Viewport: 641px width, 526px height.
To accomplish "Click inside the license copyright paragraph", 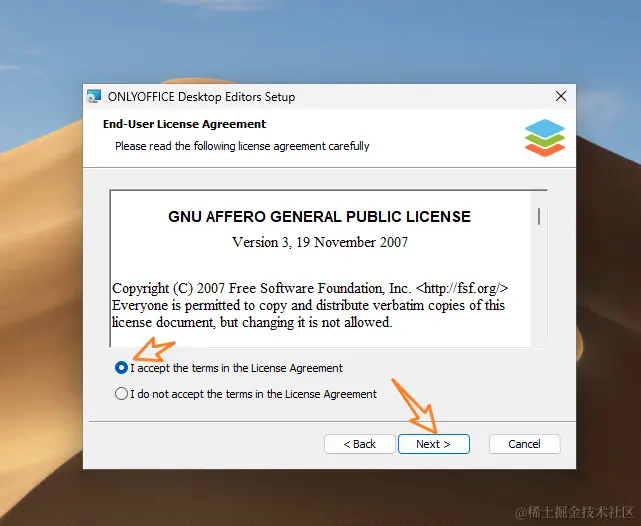I will (309, 305).
